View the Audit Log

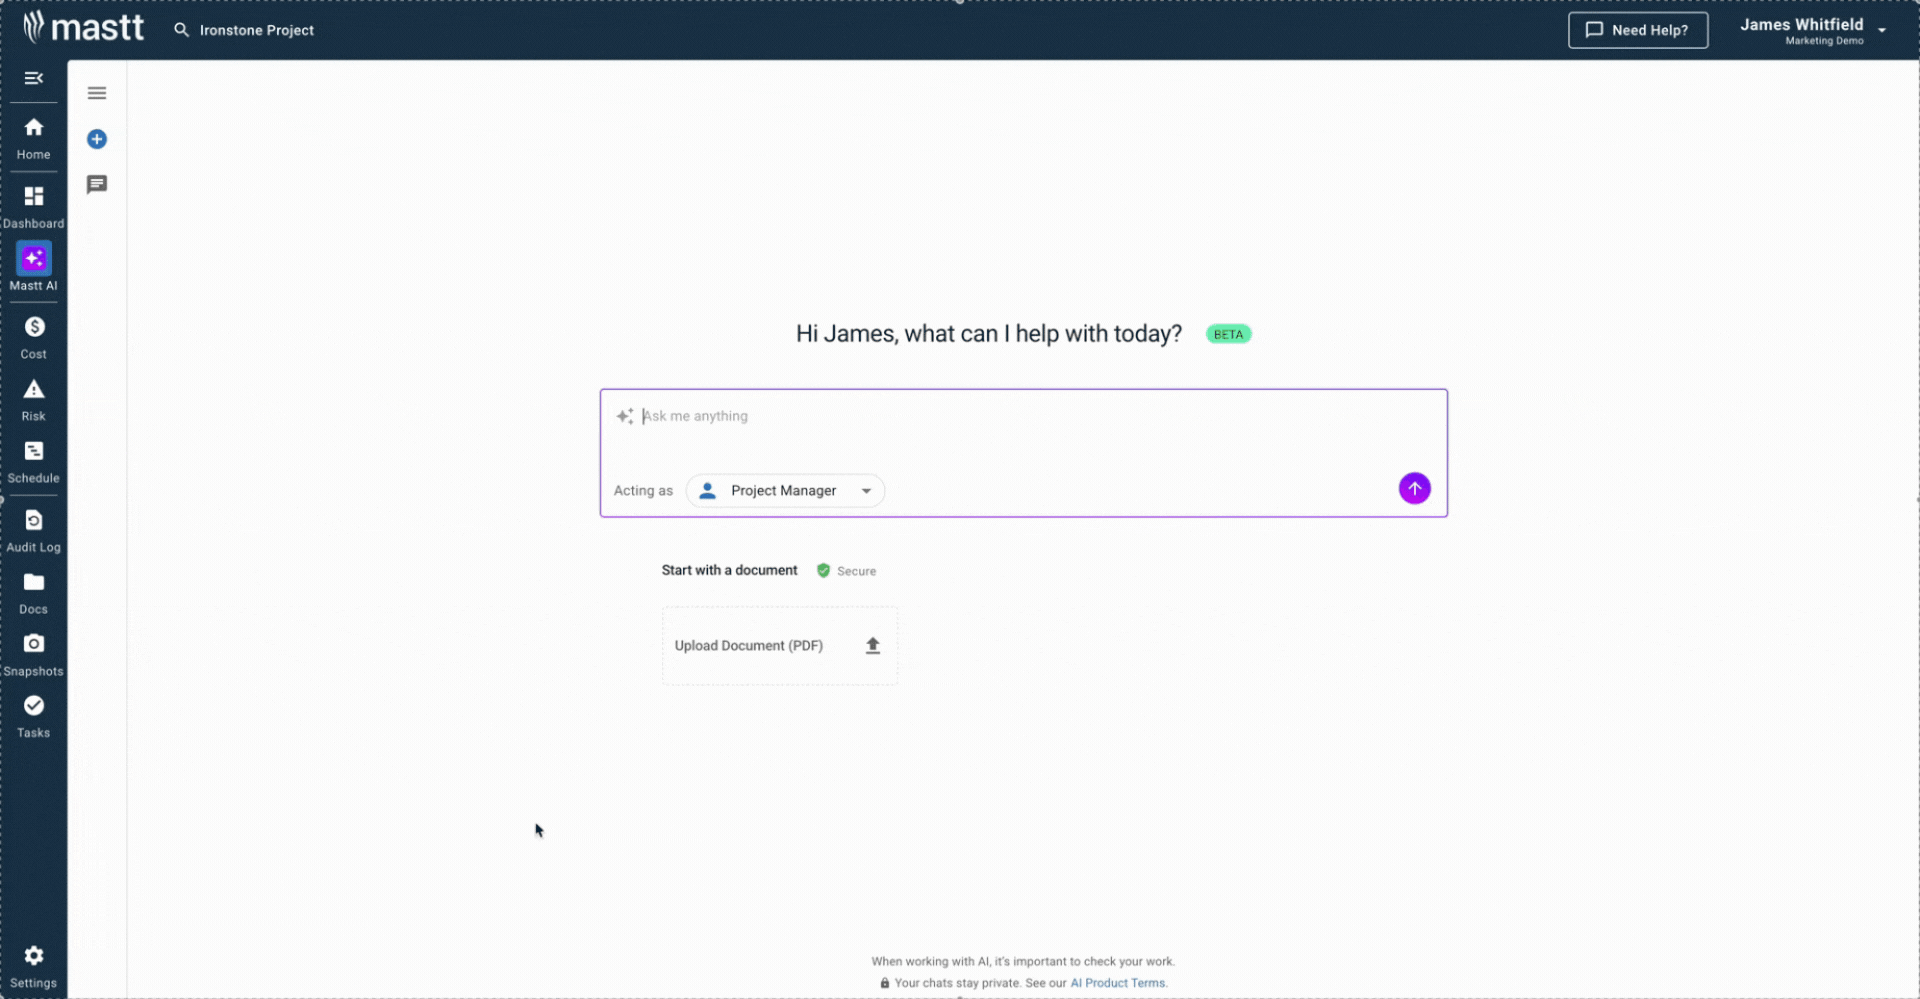click(33, 527)
